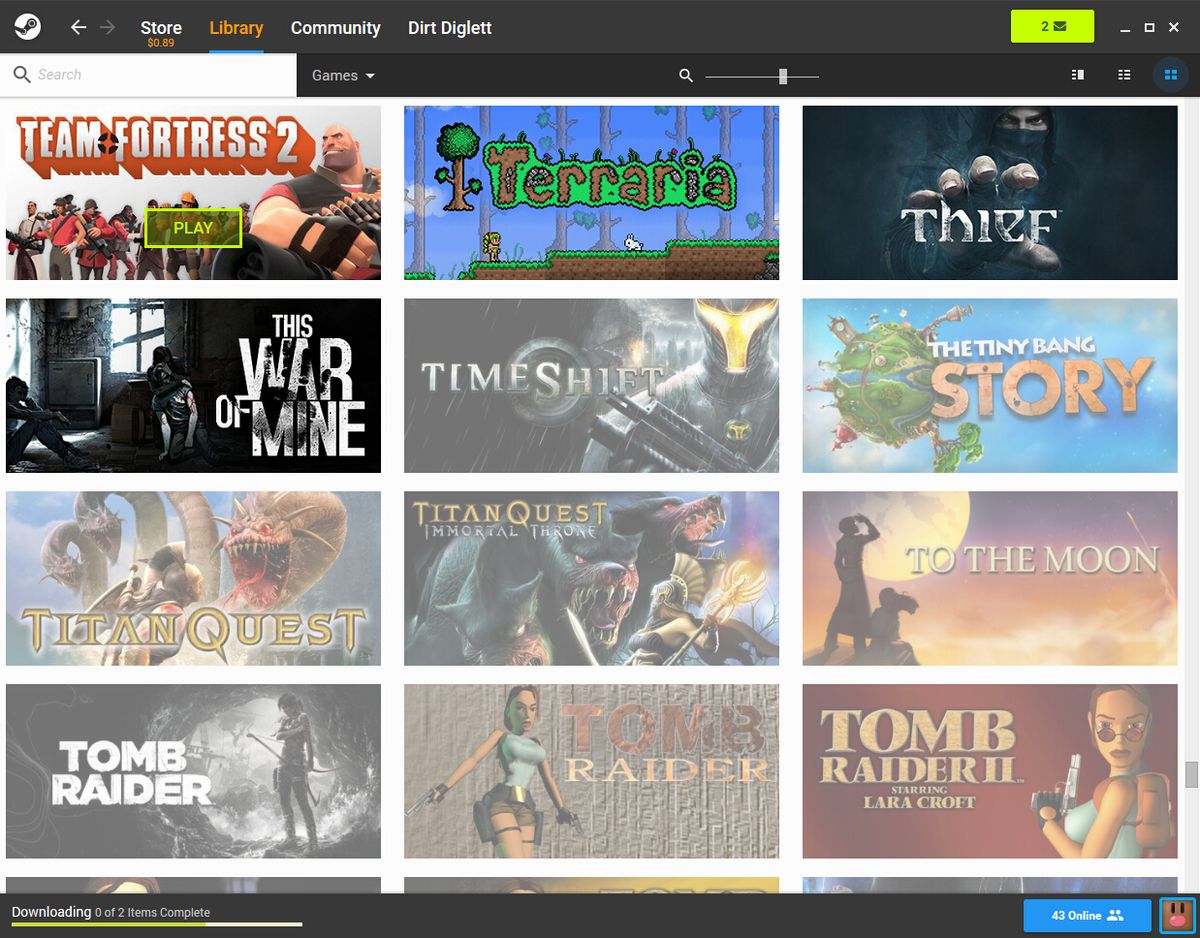Image resolution: width=1200 pixels, height=938 pixels.
Task: Select the grid view icon
Action: click(x=1170, y=74)
